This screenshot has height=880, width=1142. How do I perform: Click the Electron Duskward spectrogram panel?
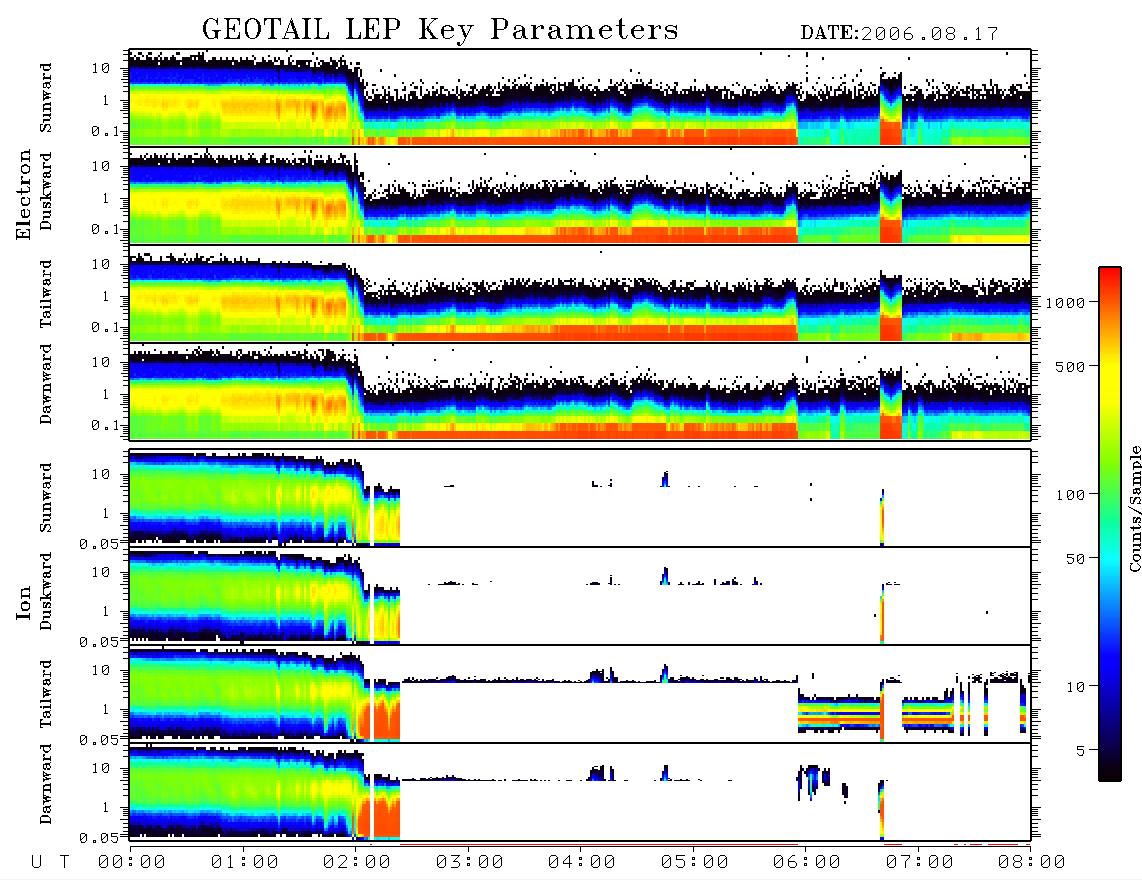580,195
